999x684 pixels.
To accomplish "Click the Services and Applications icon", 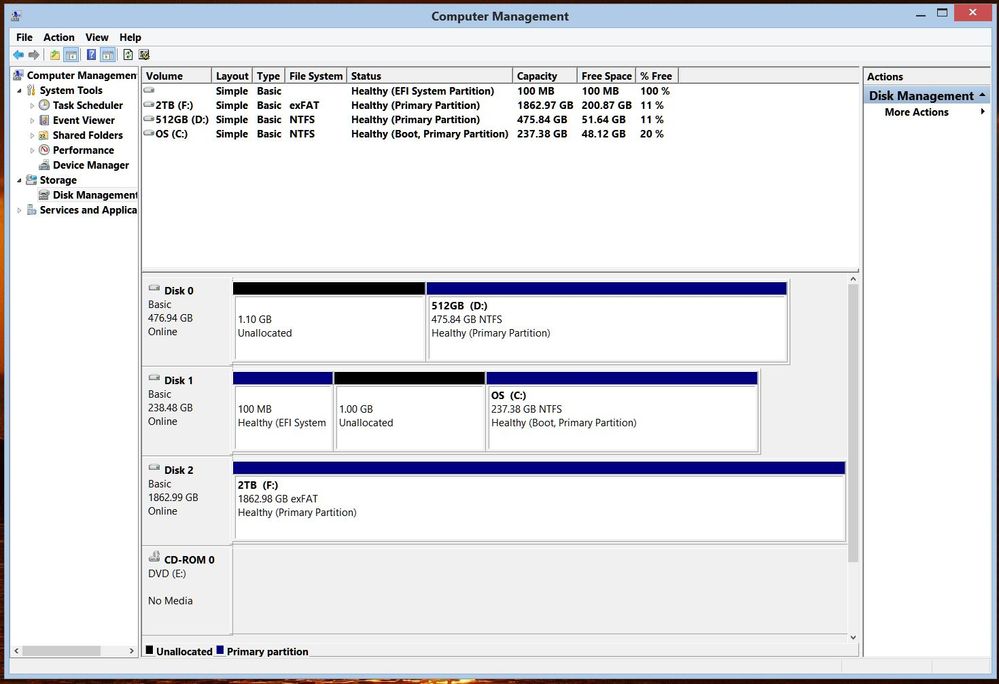I will 31,210.
